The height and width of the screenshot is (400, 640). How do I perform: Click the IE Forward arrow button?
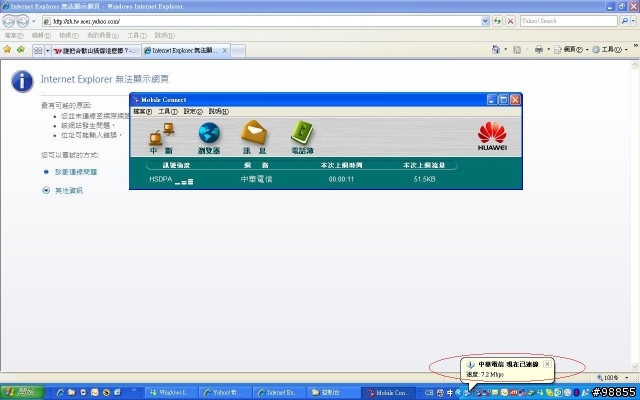(x=22, y=21)
